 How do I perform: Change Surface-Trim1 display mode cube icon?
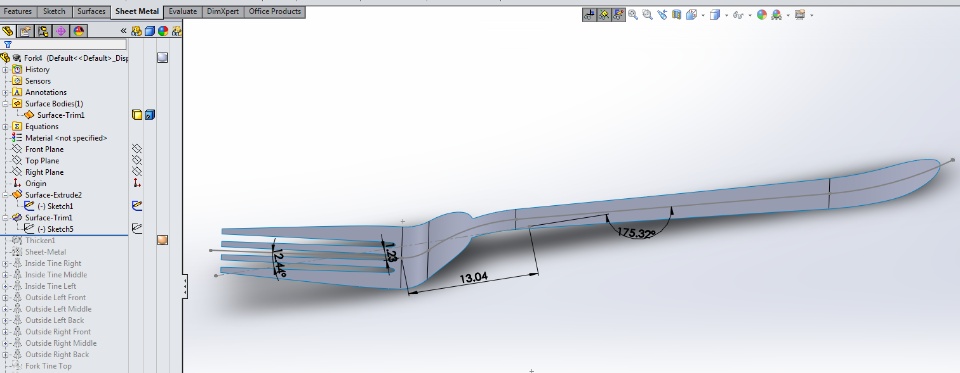point(149,115)
